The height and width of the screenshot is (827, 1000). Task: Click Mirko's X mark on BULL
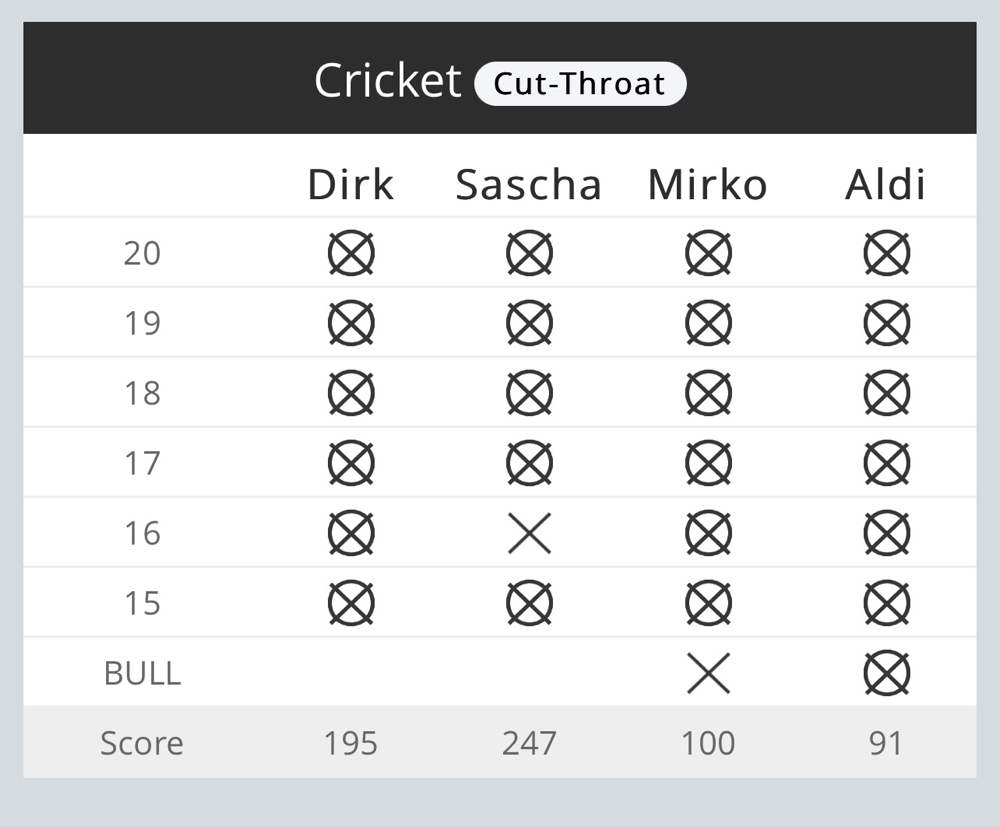[x=708, y=673]
